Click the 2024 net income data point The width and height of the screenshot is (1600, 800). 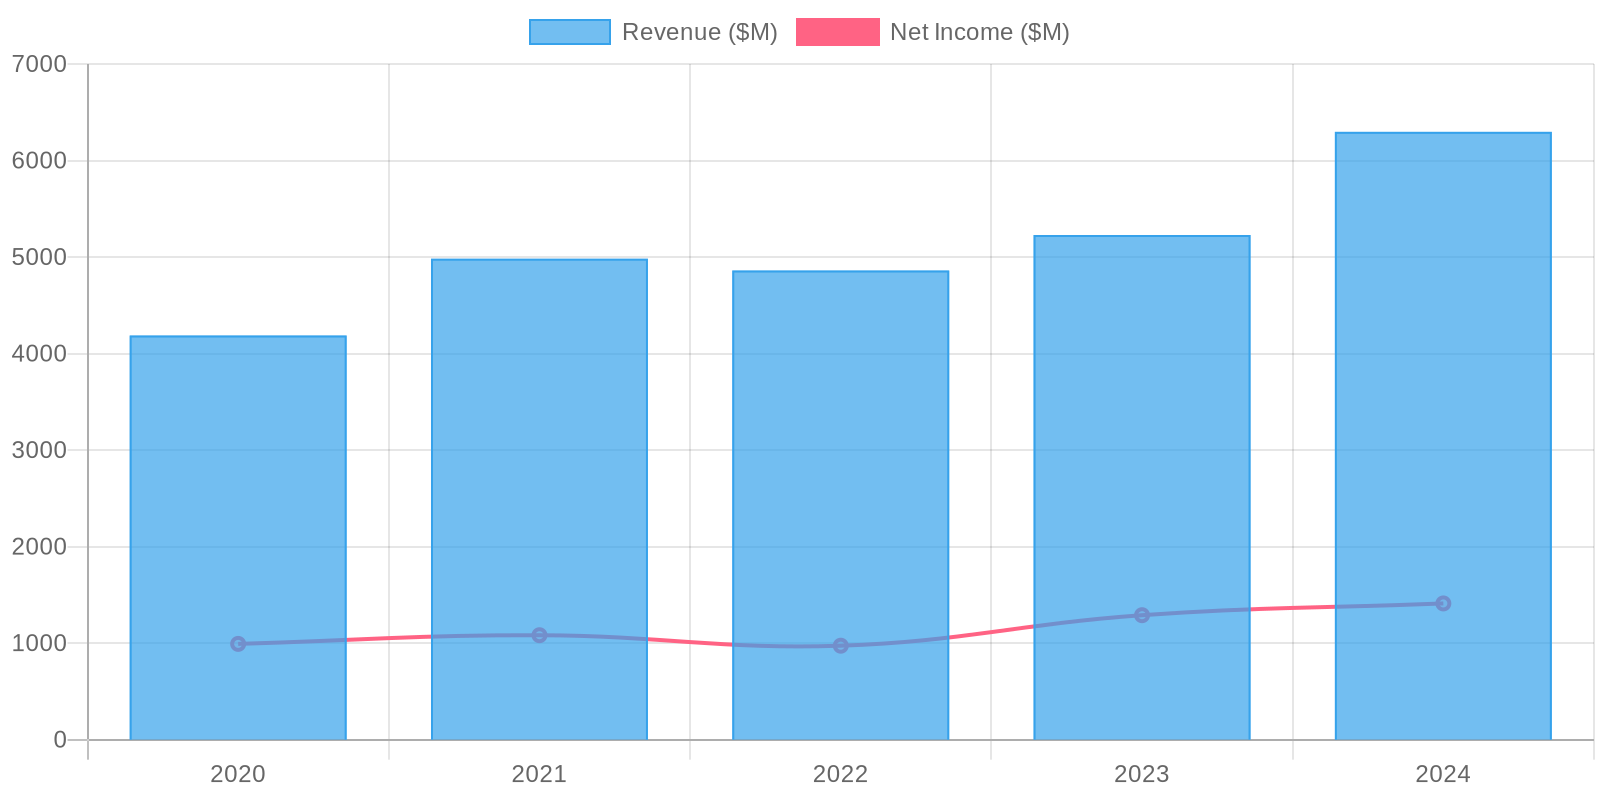tap(1443, 603)
